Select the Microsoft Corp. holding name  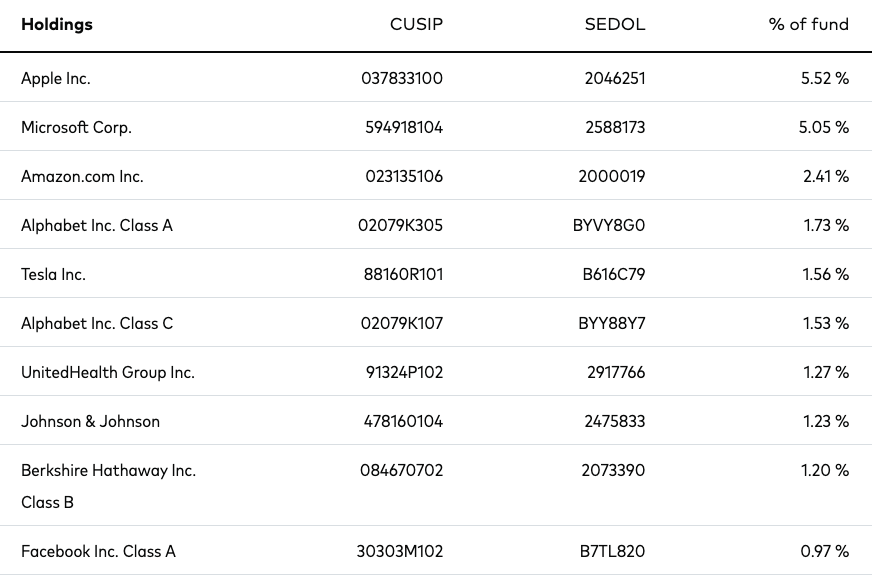(x=76, y=127)
